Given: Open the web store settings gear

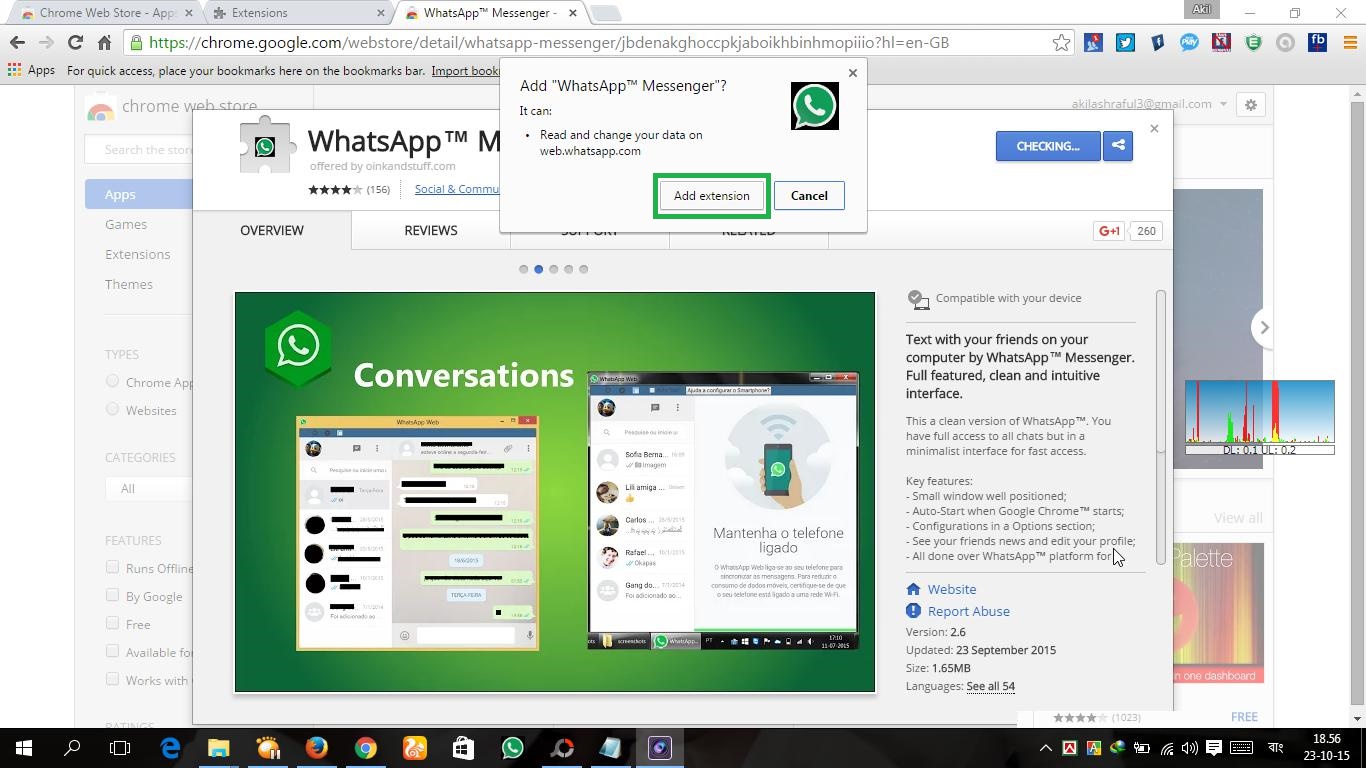Looking at the screenshot, I should tap(1250, 104).
